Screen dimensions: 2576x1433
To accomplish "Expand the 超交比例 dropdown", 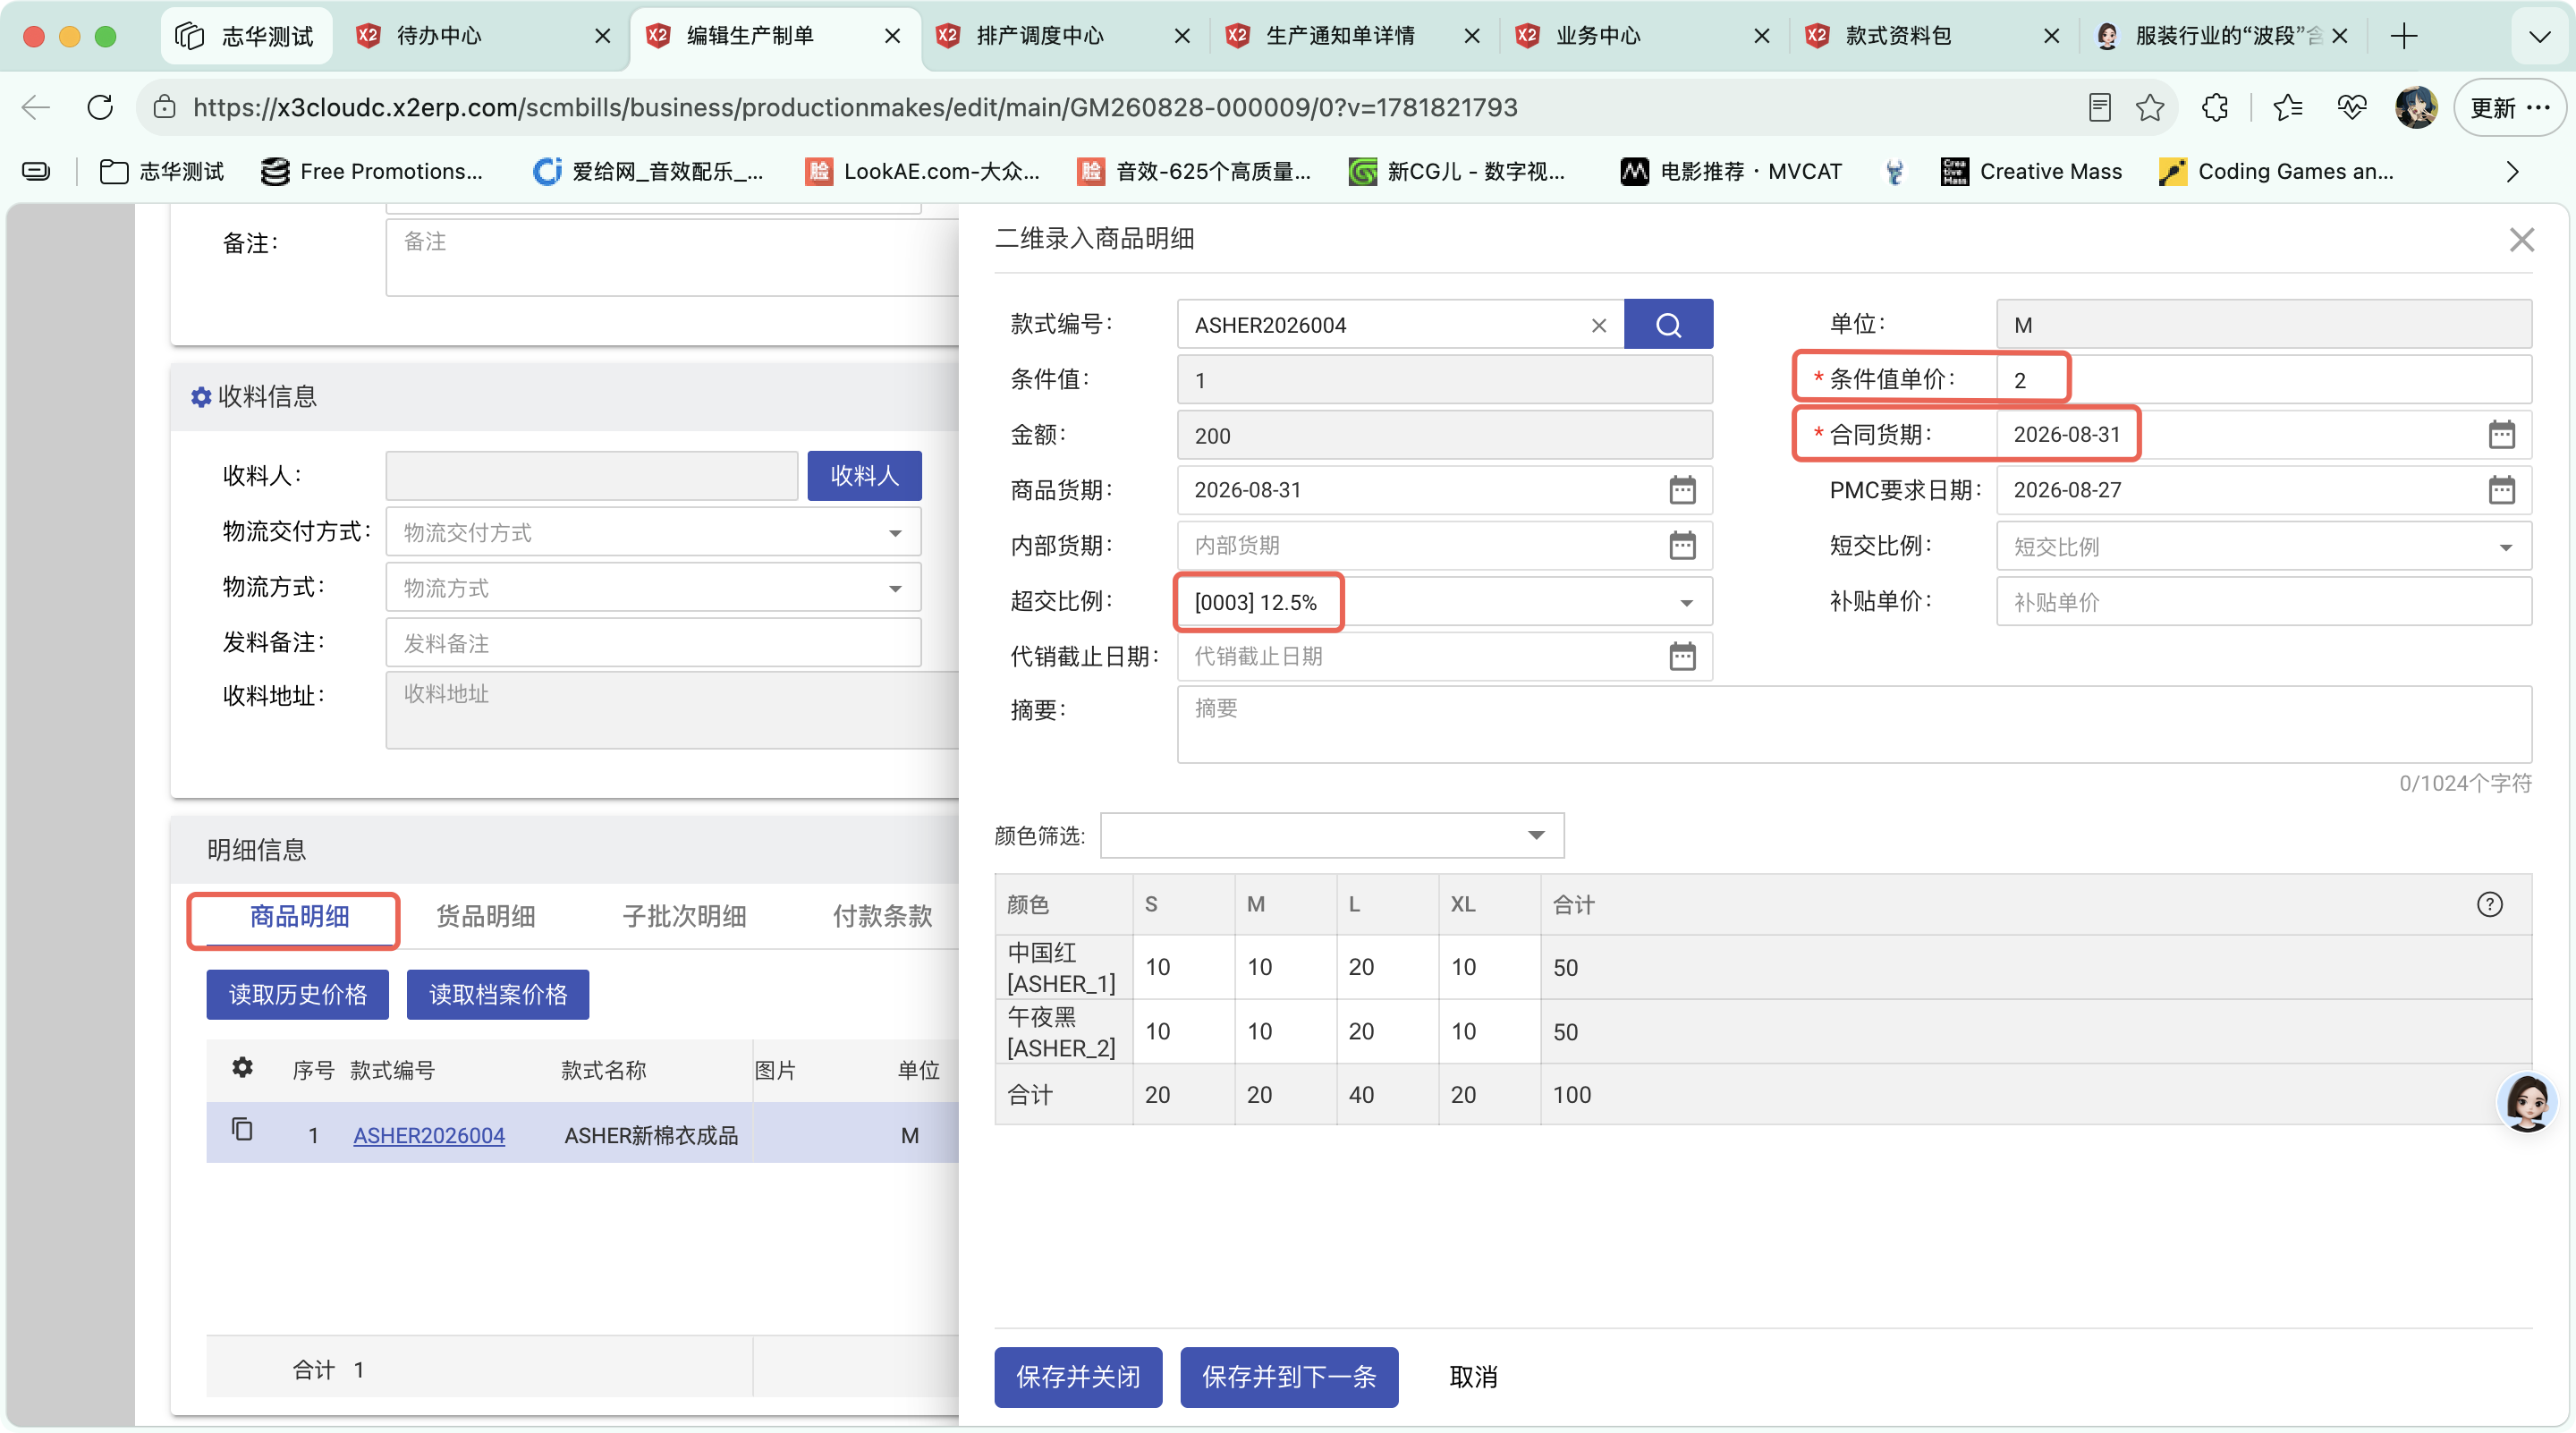I will pyautogui.click(x=1686, y=603).
